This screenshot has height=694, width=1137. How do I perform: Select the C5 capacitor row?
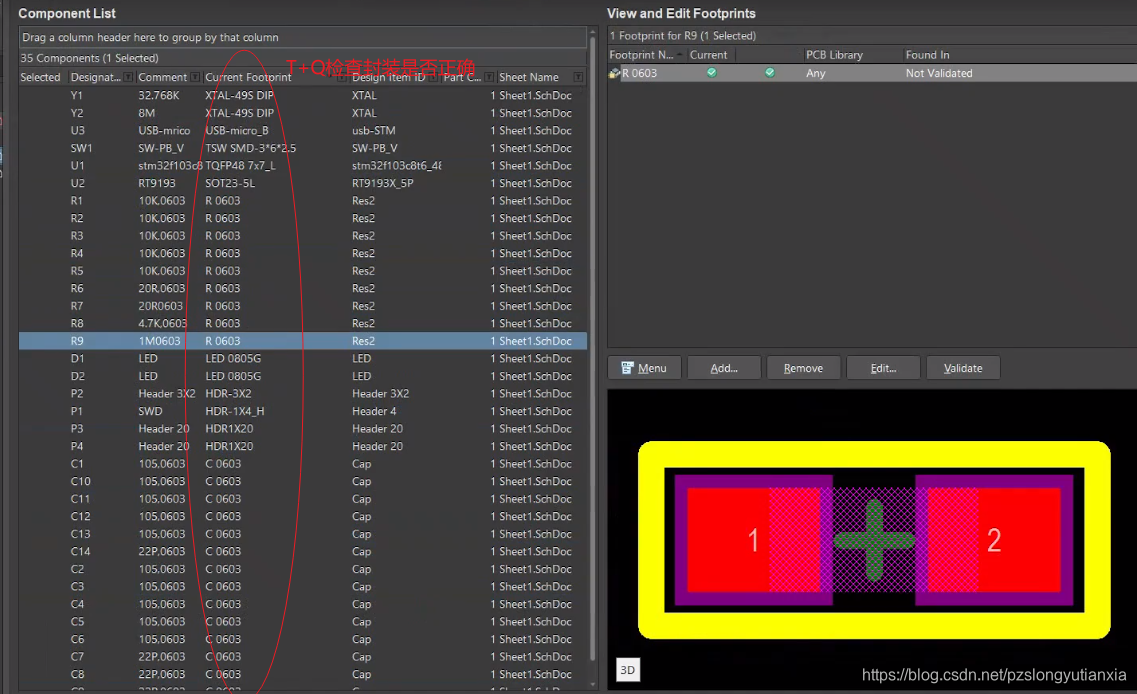302,621
